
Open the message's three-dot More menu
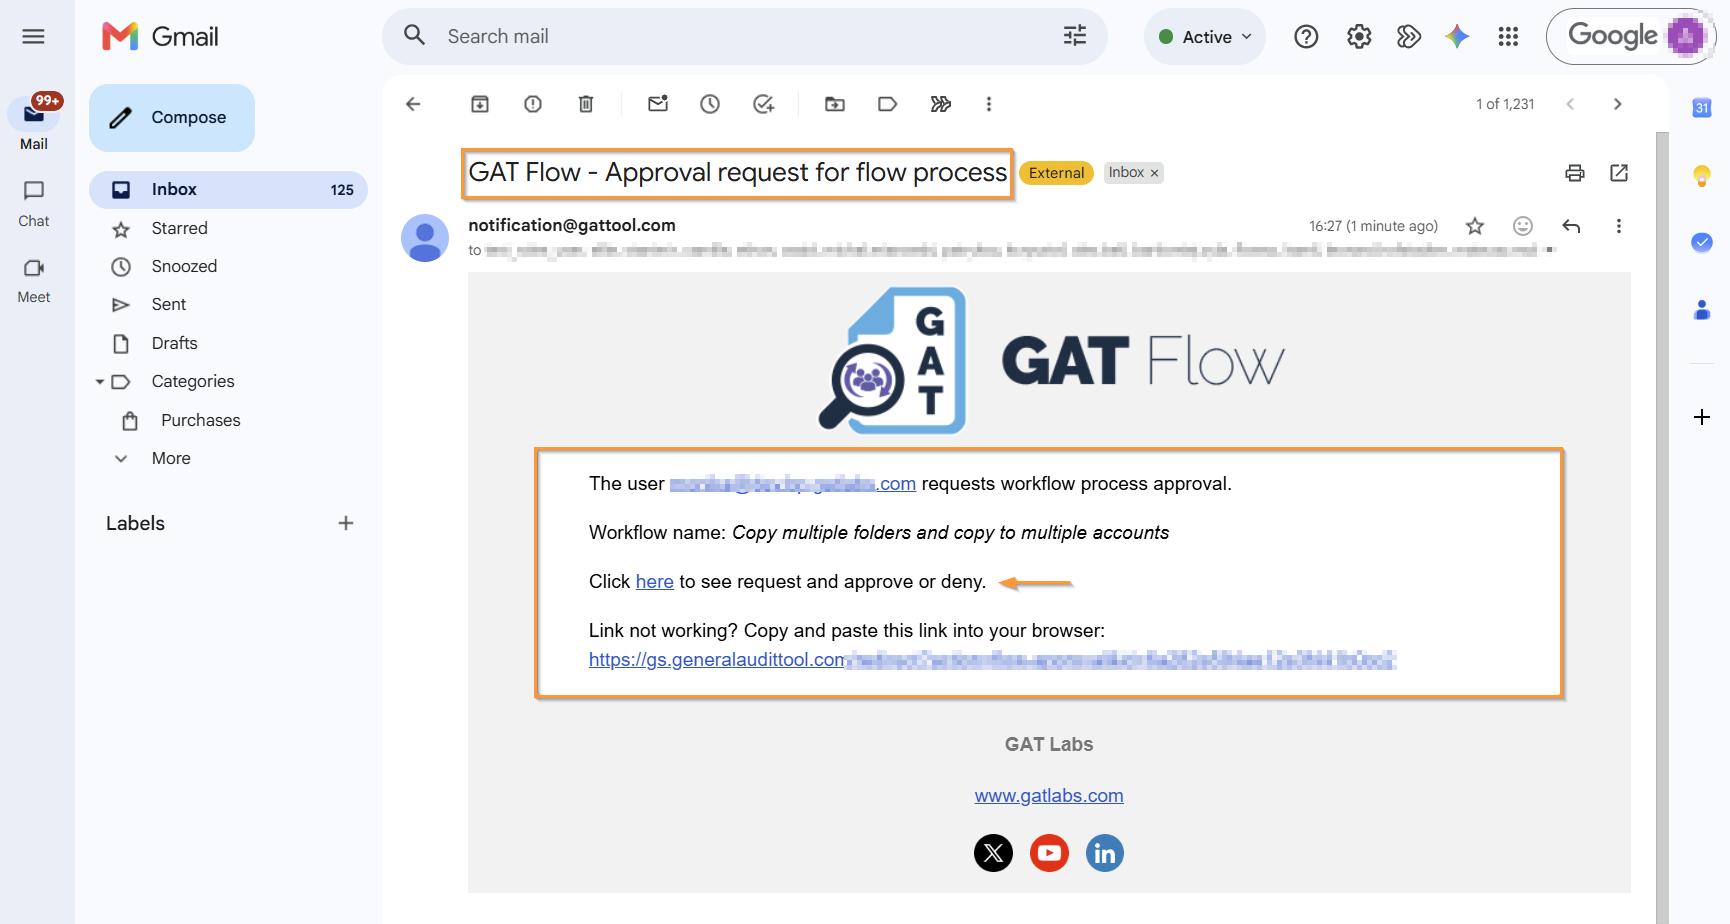[1619, 226]
